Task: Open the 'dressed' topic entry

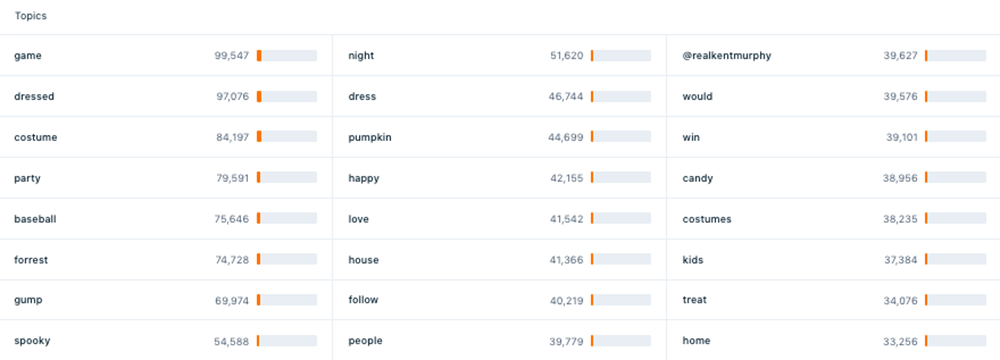Action: click(166, 96)
